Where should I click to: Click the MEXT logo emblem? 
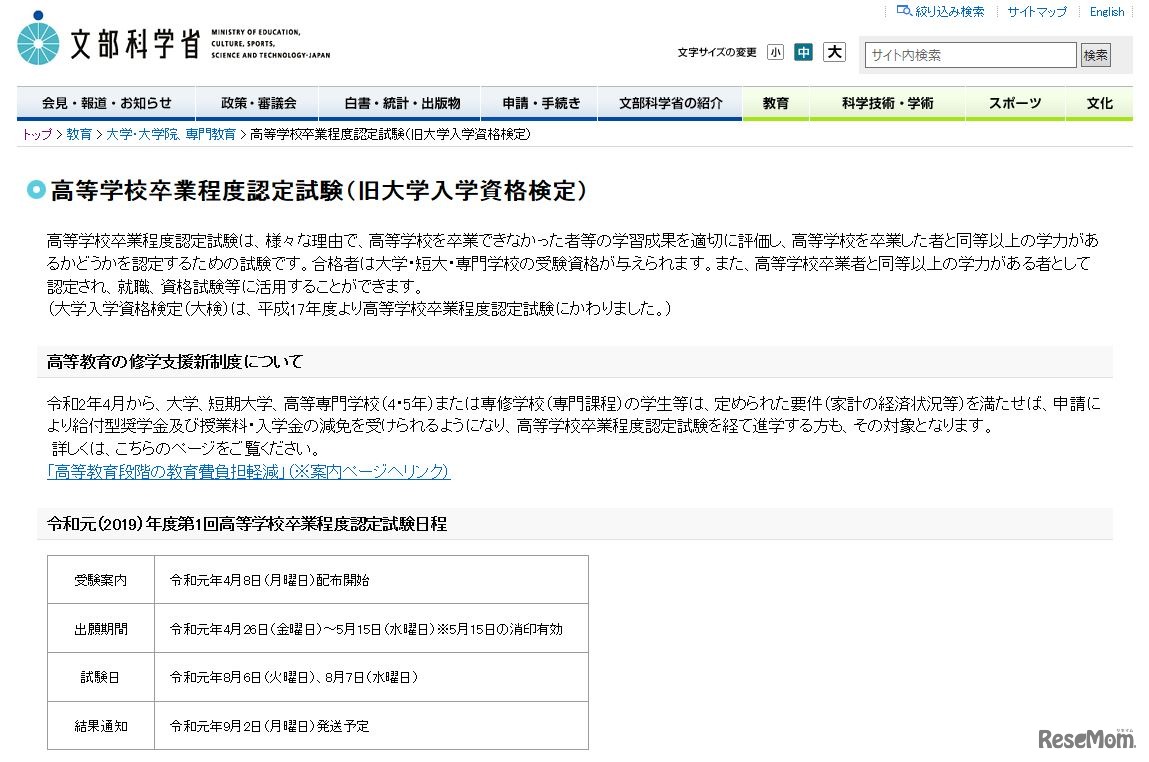coord(38,40)
